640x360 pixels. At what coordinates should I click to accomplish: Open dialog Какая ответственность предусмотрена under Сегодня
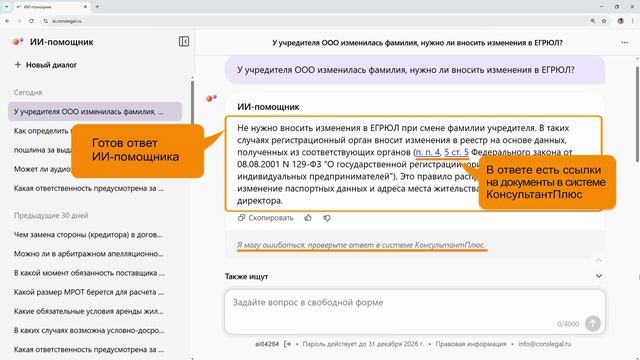(x=89, y=188)
